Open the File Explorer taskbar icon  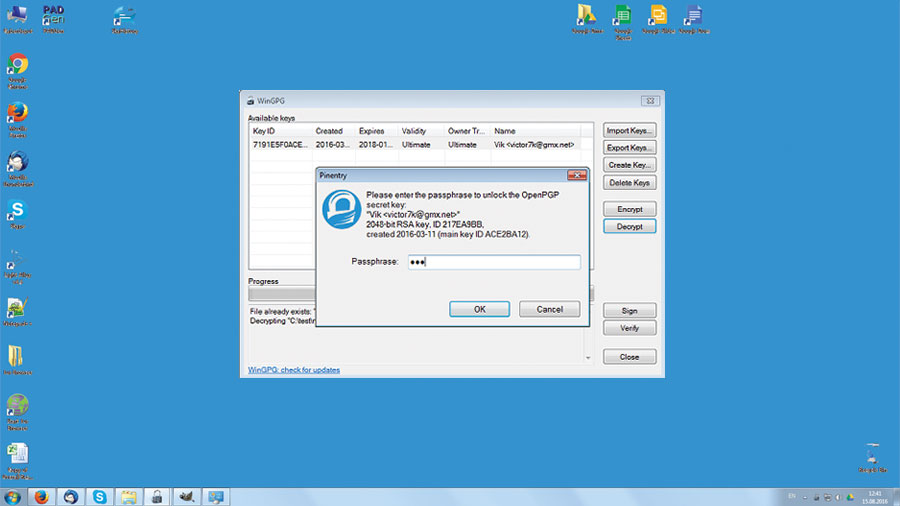point(128,496)
